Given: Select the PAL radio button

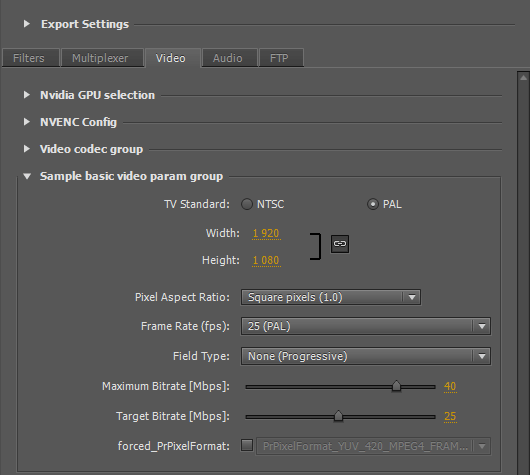Looking at the screenshot, I should coord(373,204).
